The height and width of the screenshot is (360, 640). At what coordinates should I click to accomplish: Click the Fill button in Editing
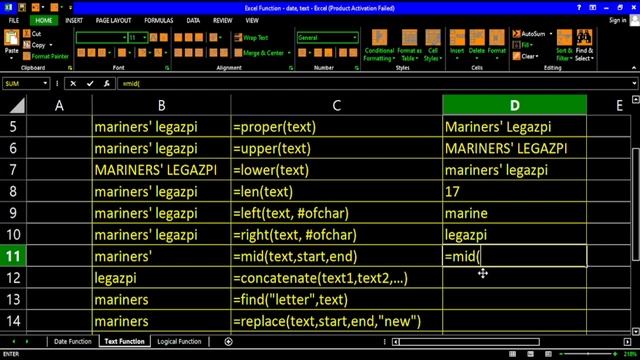click(523, 45)
